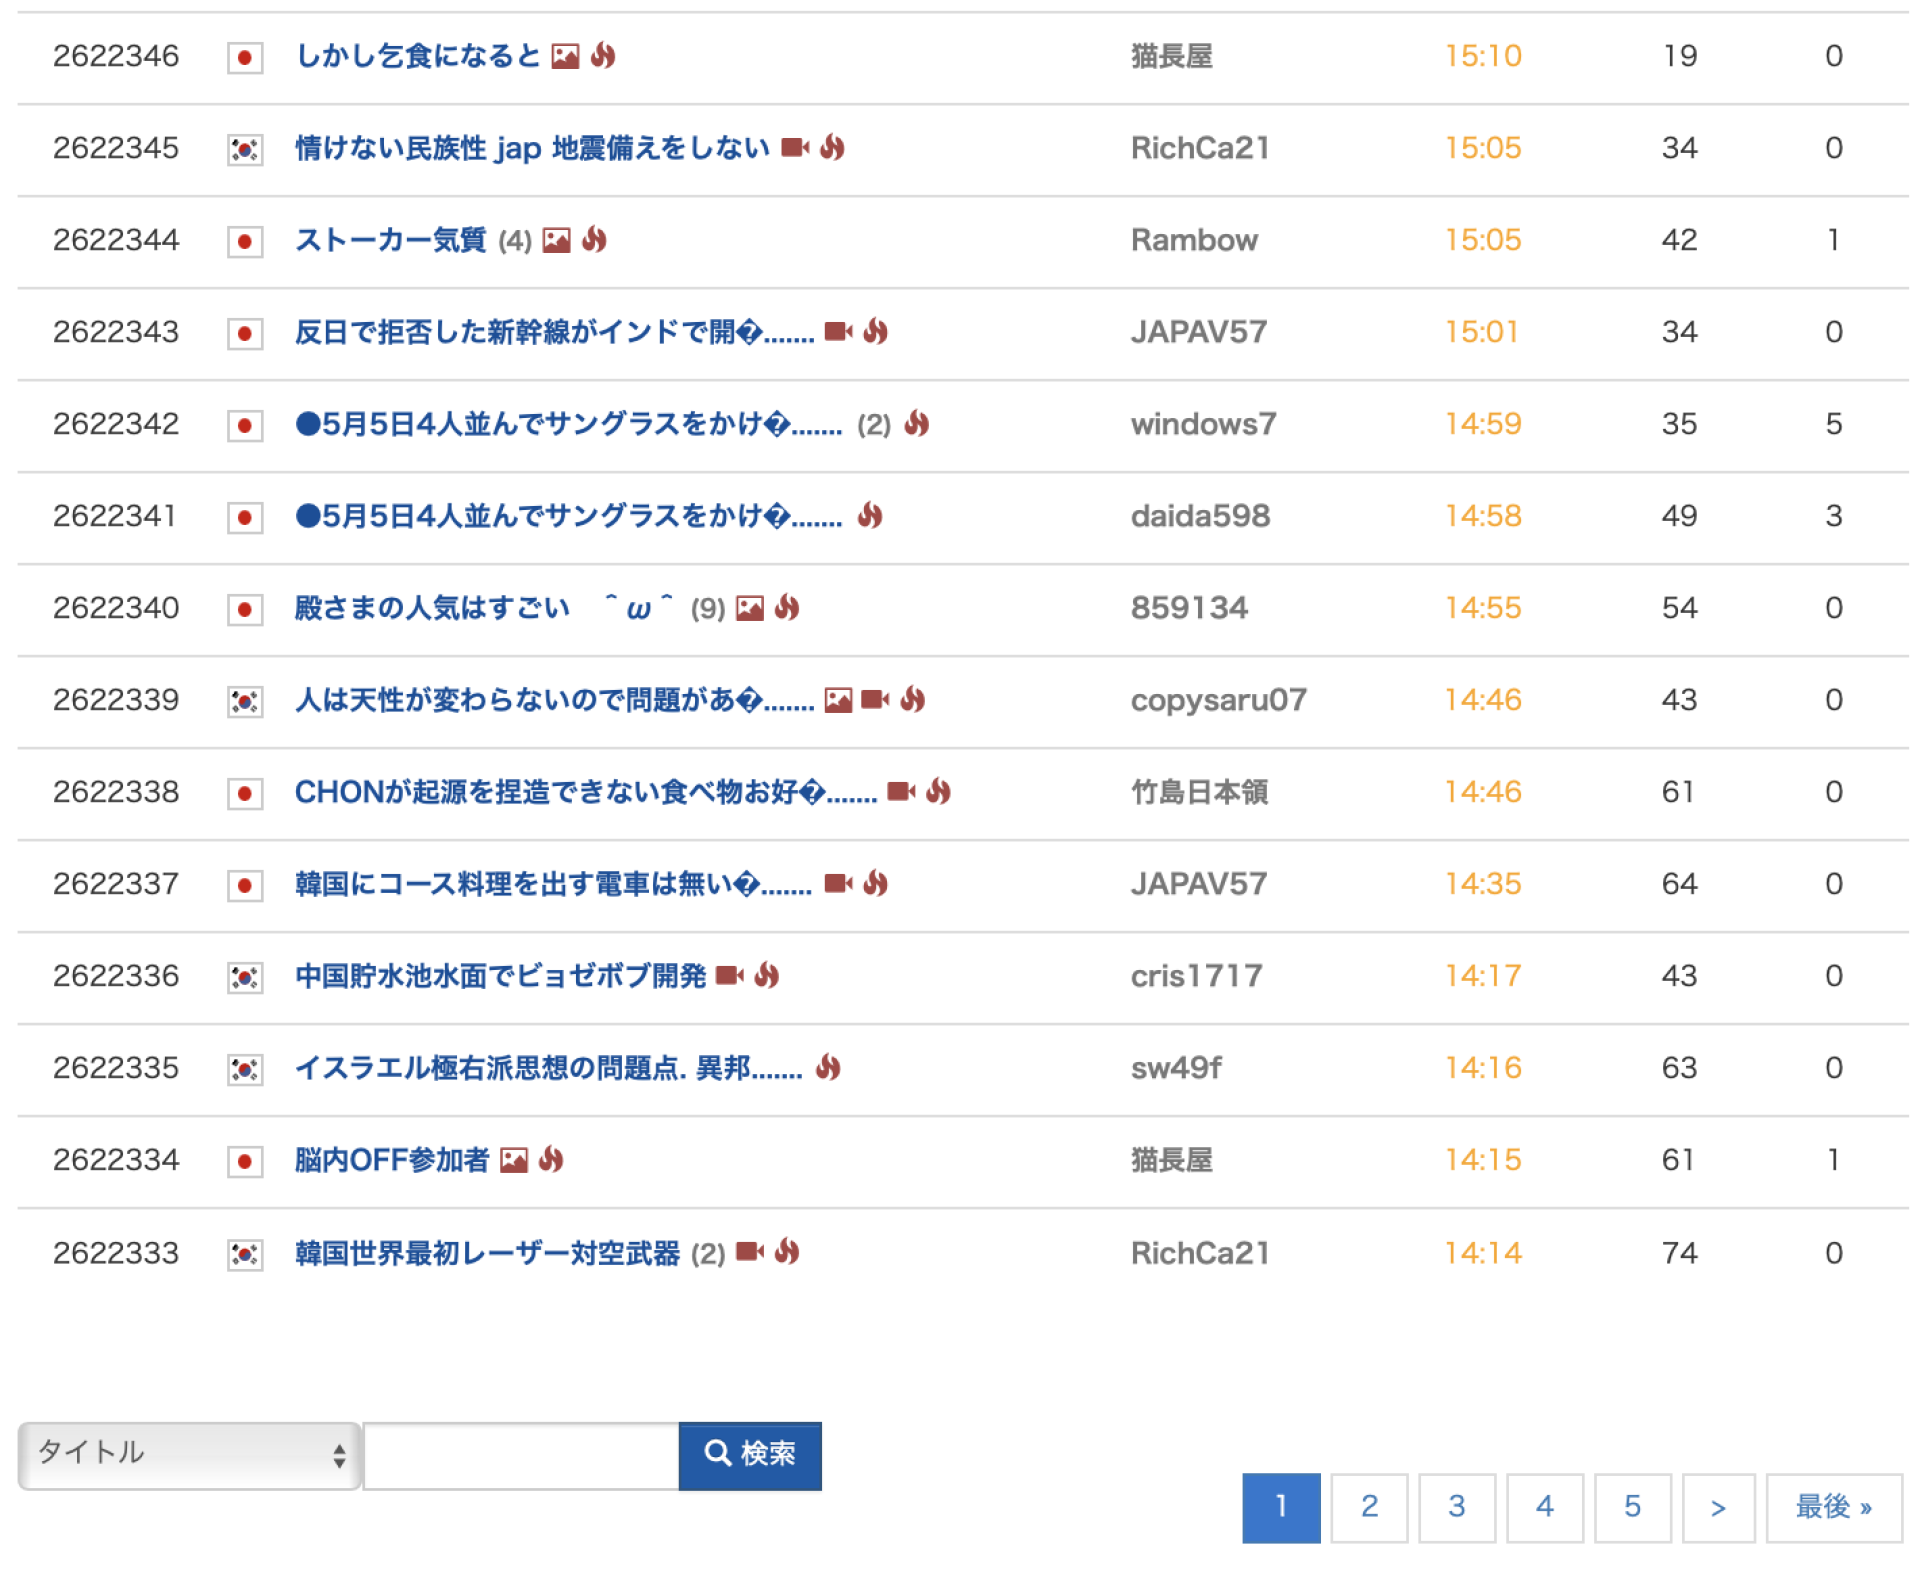
Task: Jump to page 5 in pagination
Action: [x=1632, y=1508]
